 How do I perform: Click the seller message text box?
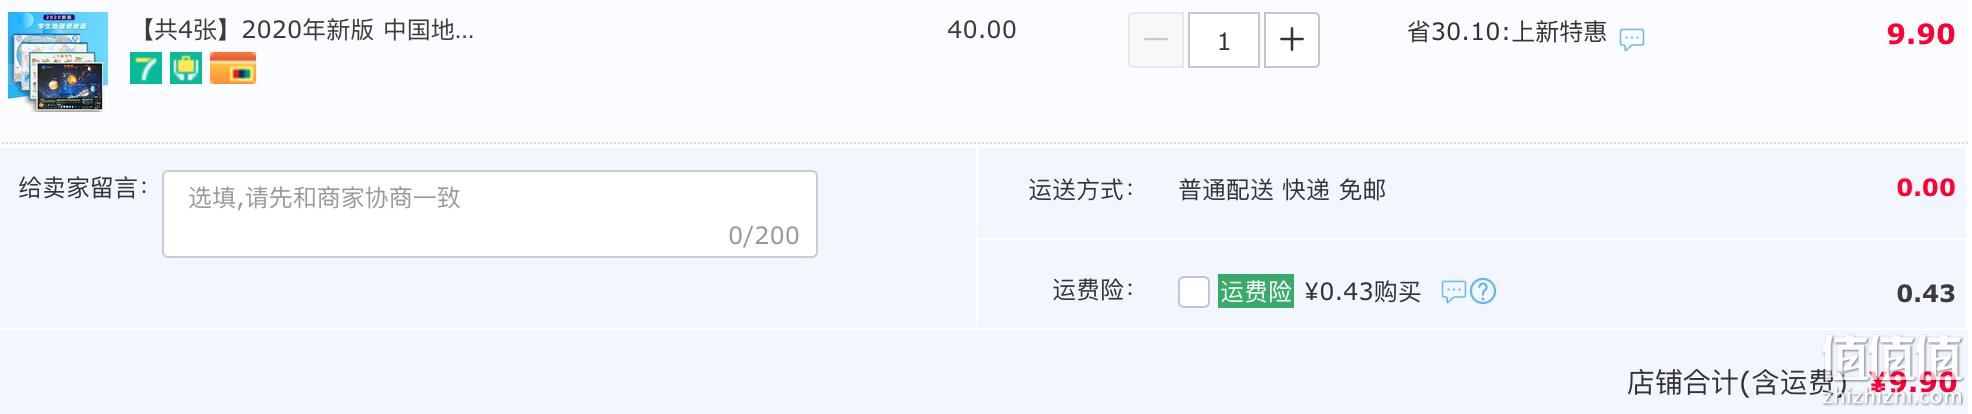490,214
